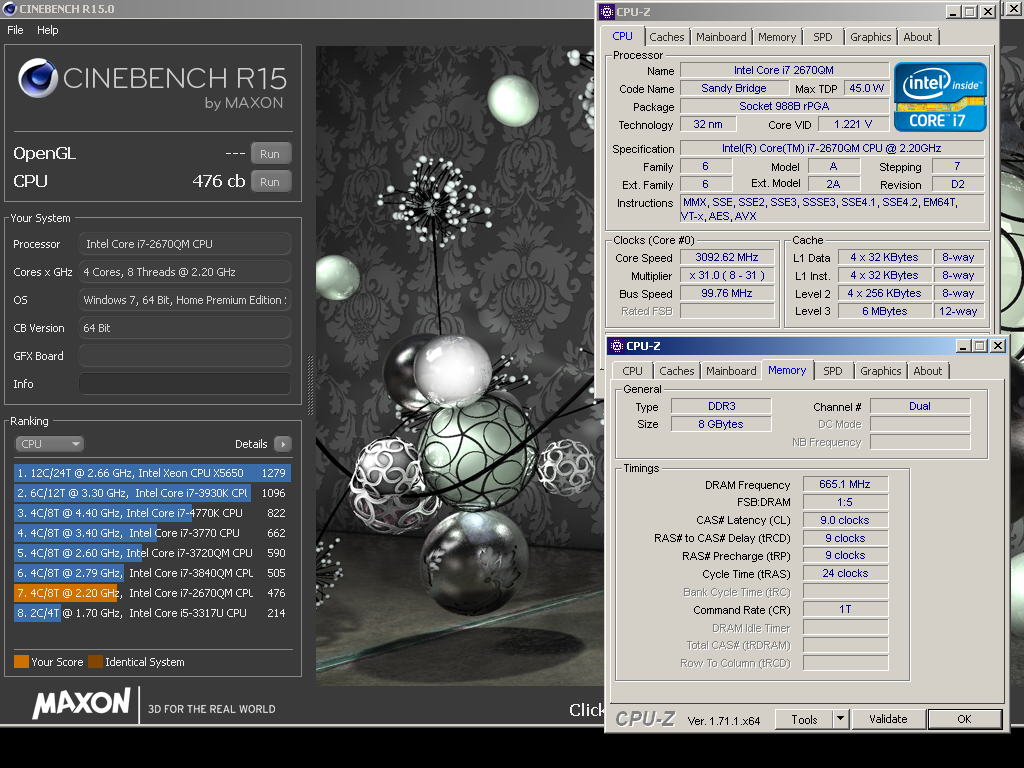Open Caches tab in upper CPU-Z window

click(667, 37)
